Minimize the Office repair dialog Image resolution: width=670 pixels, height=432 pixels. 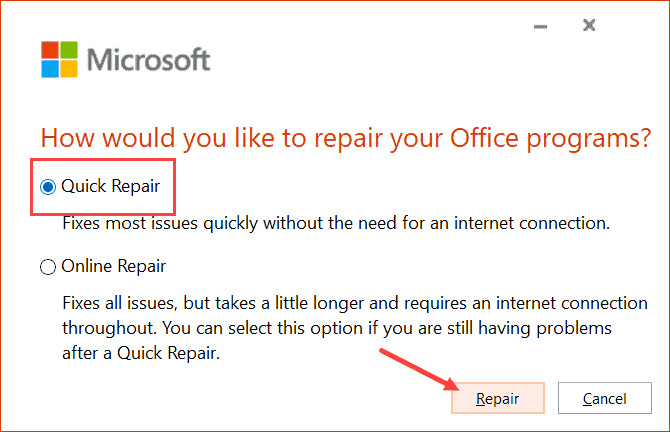click(x=542, y=26)
